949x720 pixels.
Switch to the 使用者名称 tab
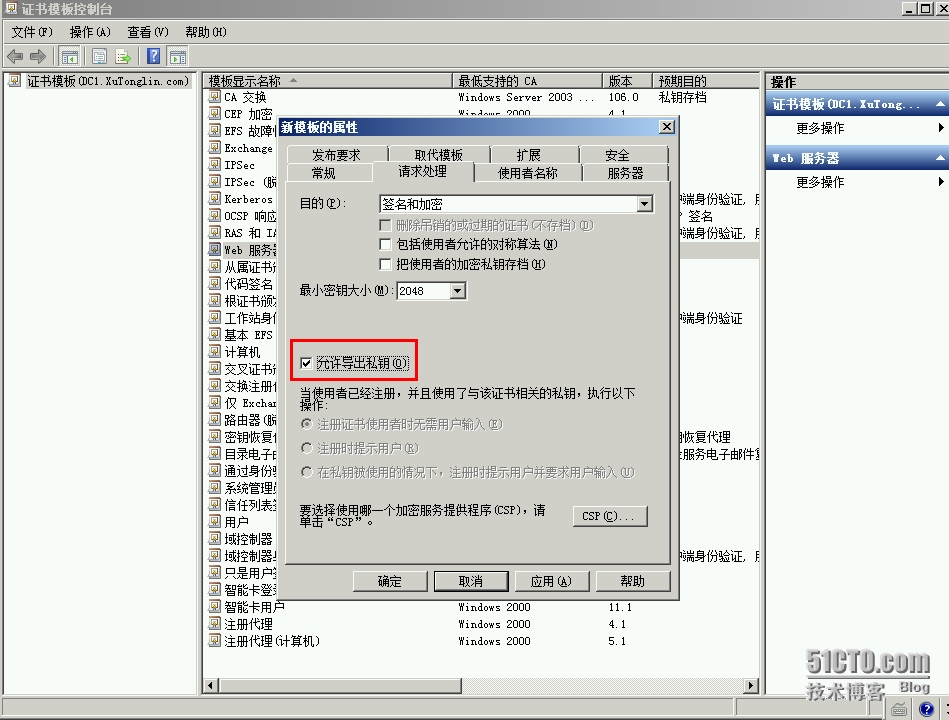pyautogui.click(x=528, y=173)
